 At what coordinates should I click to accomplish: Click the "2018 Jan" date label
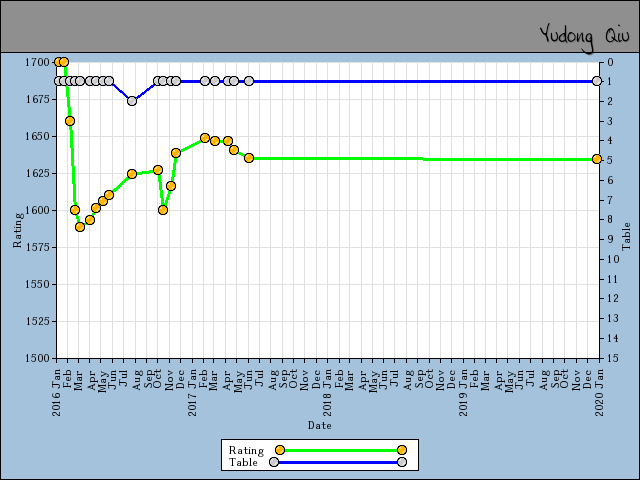(327, 393)
